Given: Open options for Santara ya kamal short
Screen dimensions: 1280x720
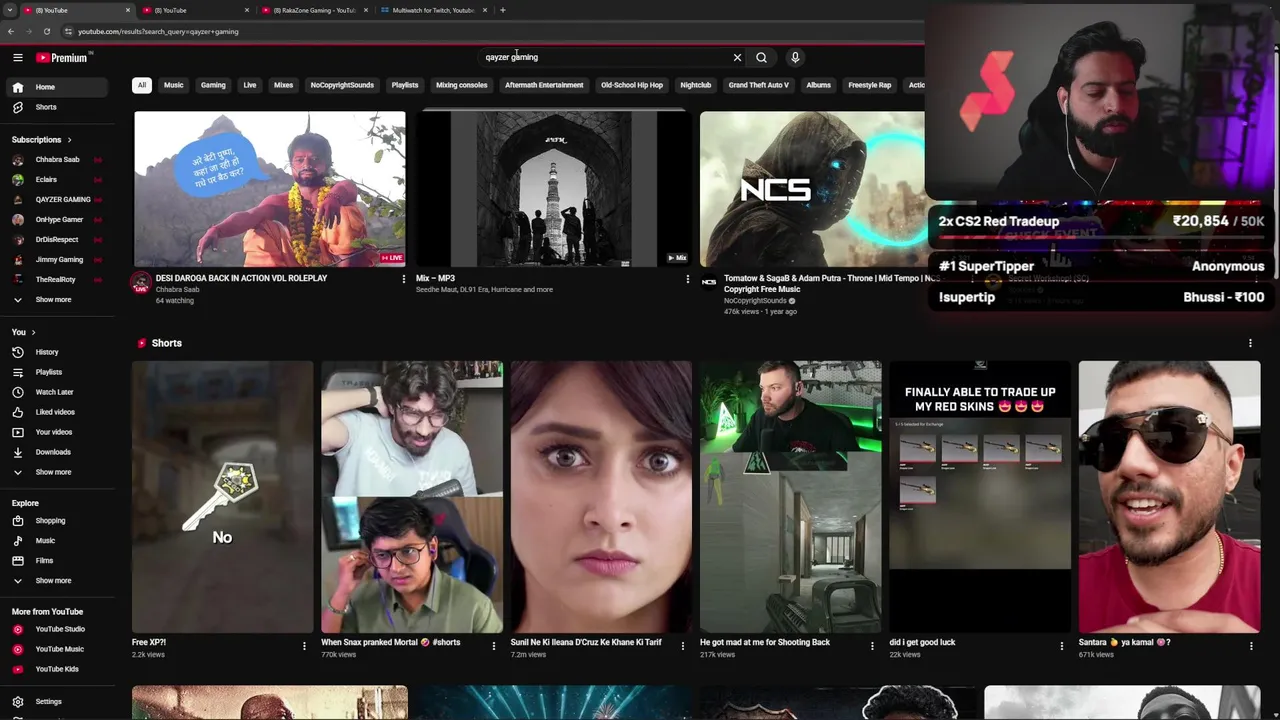Looking at the screenshot, I should [x=1251, y=646].
